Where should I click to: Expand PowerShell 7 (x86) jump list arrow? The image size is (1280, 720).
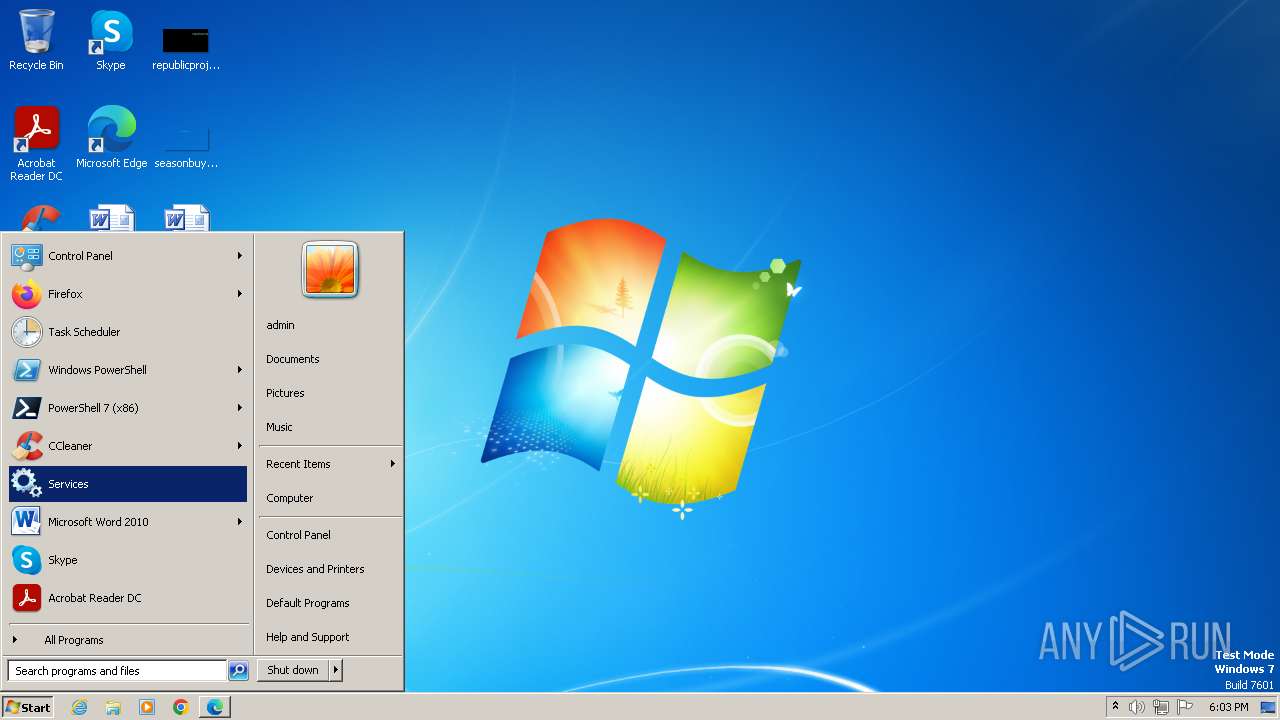(x=240, y=408)
